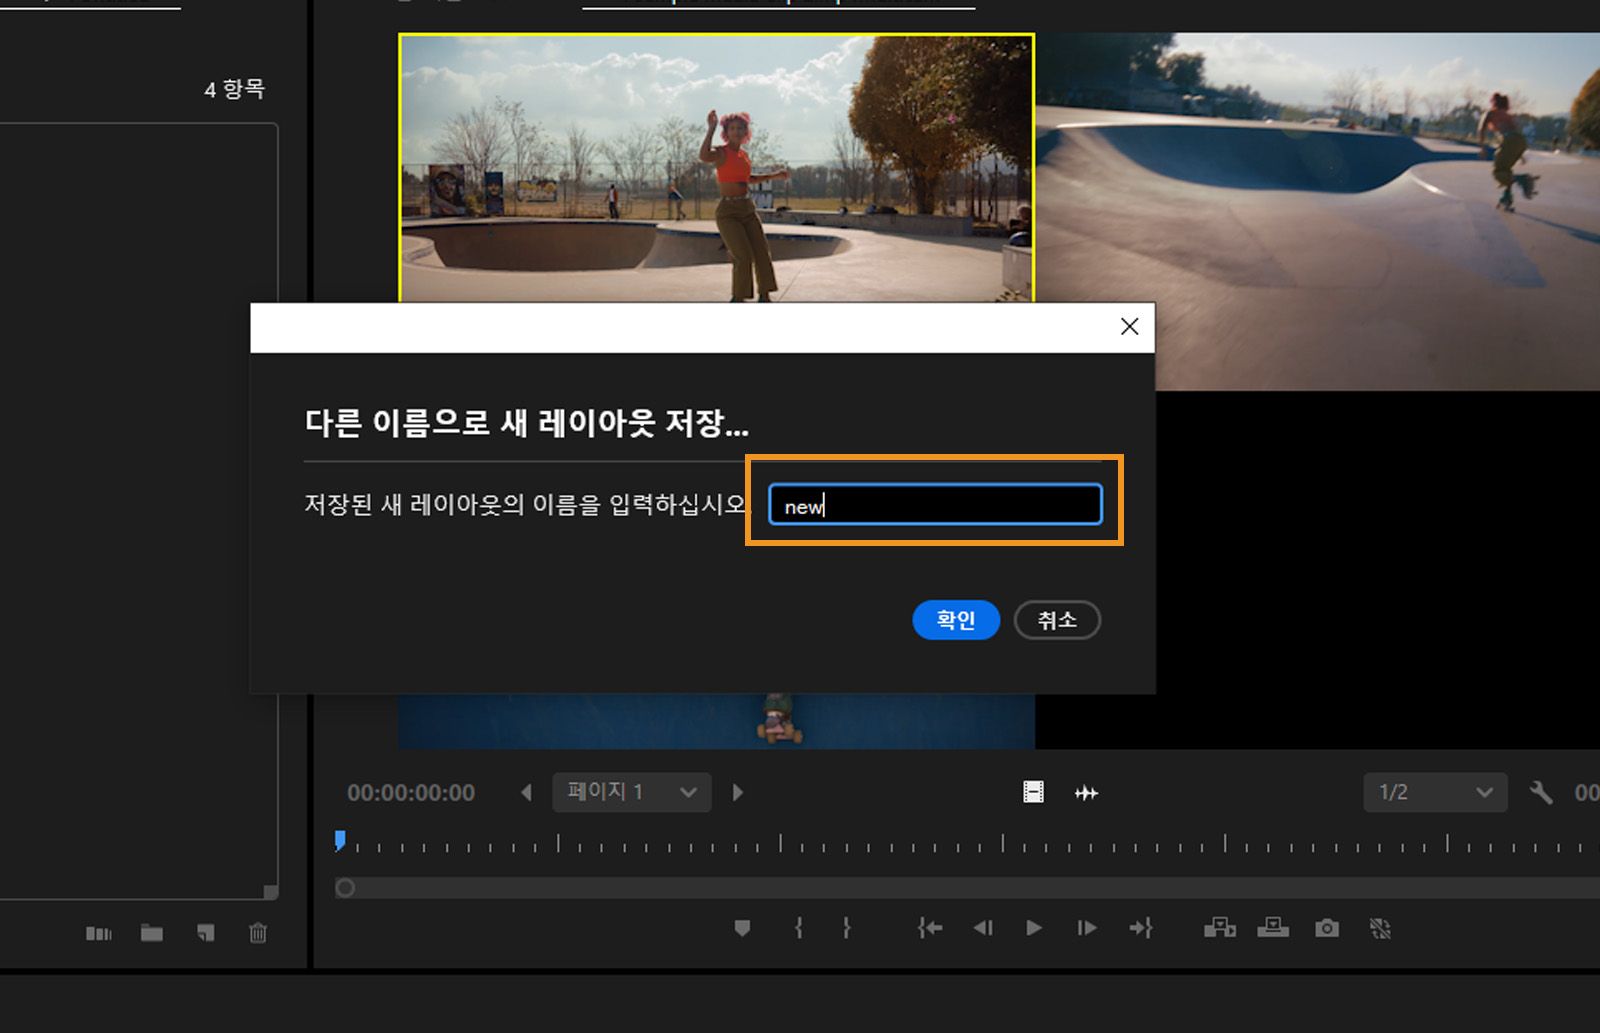
Task: Set an Out point with the Mark Out icon
Action: [845, 928]
